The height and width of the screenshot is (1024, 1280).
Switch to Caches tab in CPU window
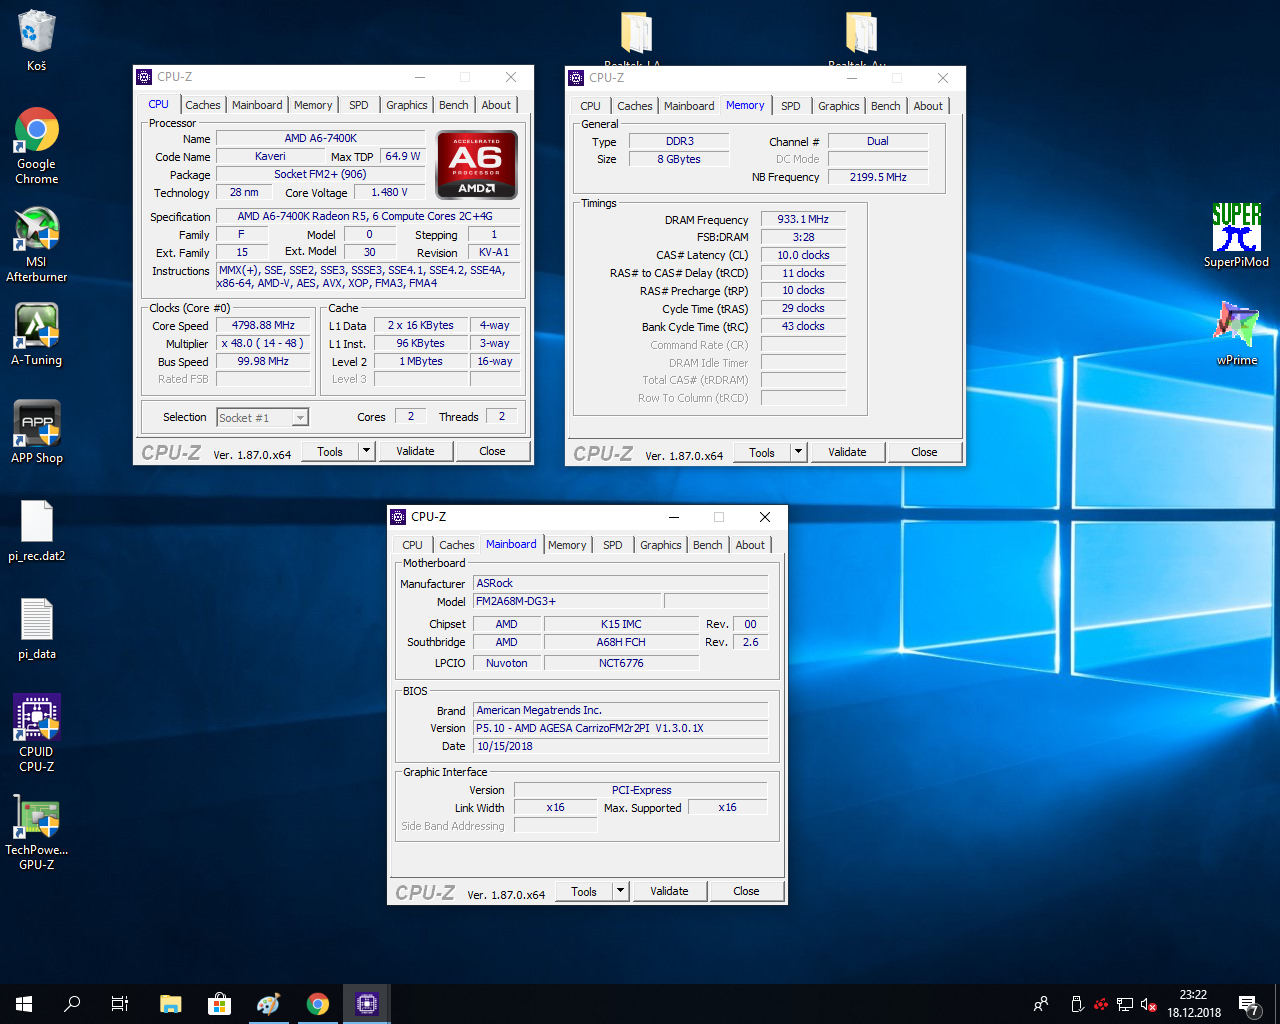coord(203,105)
